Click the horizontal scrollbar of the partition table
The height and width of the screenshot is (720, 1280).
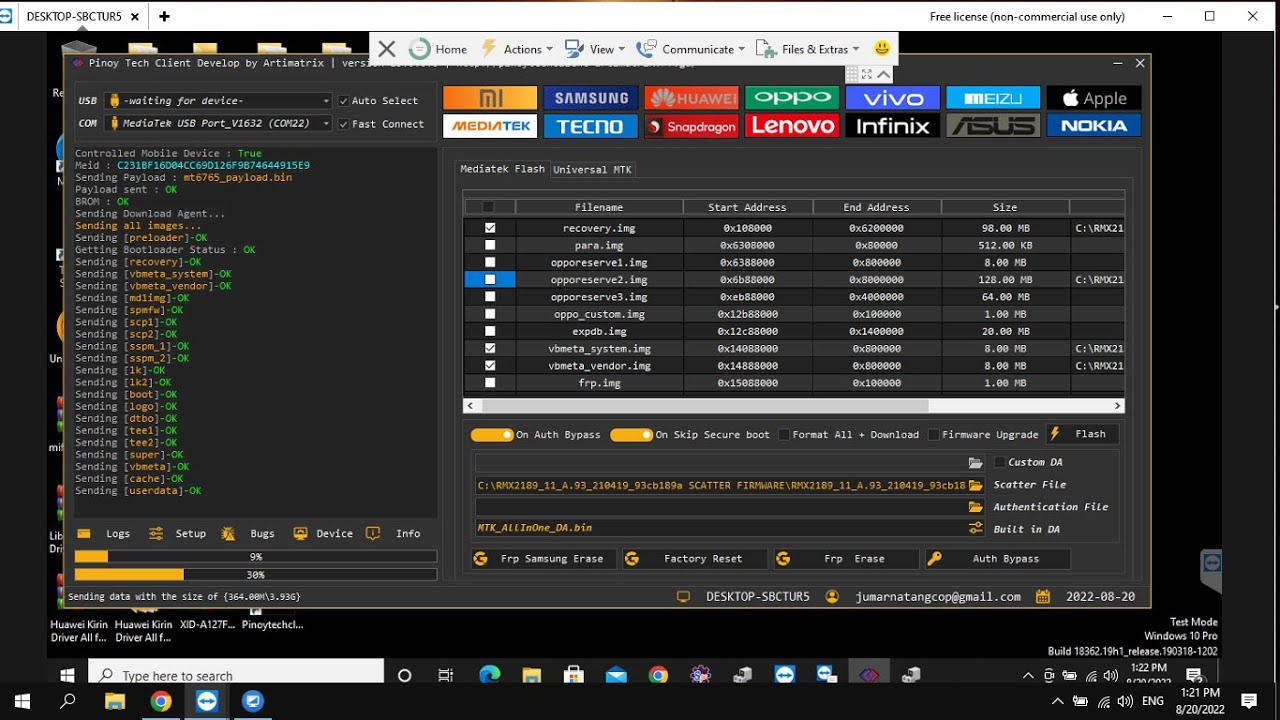point(705,405)
